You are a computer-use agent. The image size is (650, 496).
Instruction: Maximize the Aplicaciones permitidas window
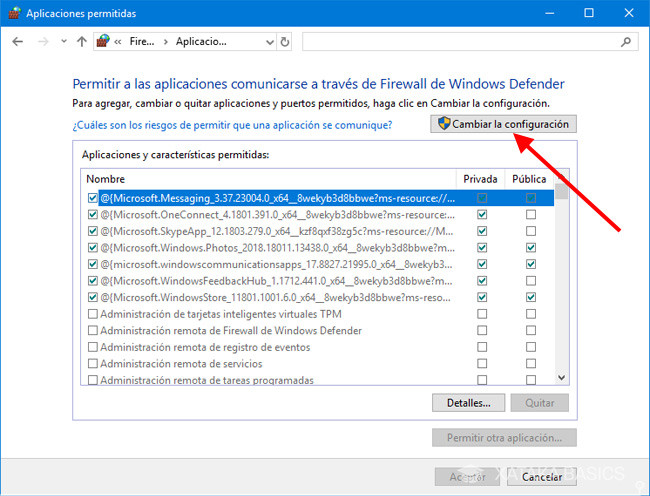(x=589, y=13)
